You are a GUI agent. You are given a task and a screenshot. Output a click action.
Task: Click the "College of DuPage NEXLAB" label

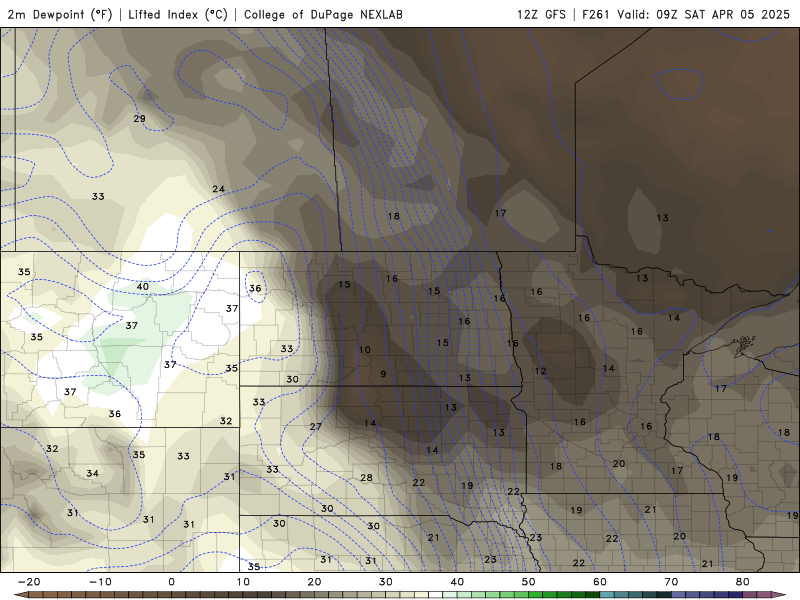click(x=323, y=15)
